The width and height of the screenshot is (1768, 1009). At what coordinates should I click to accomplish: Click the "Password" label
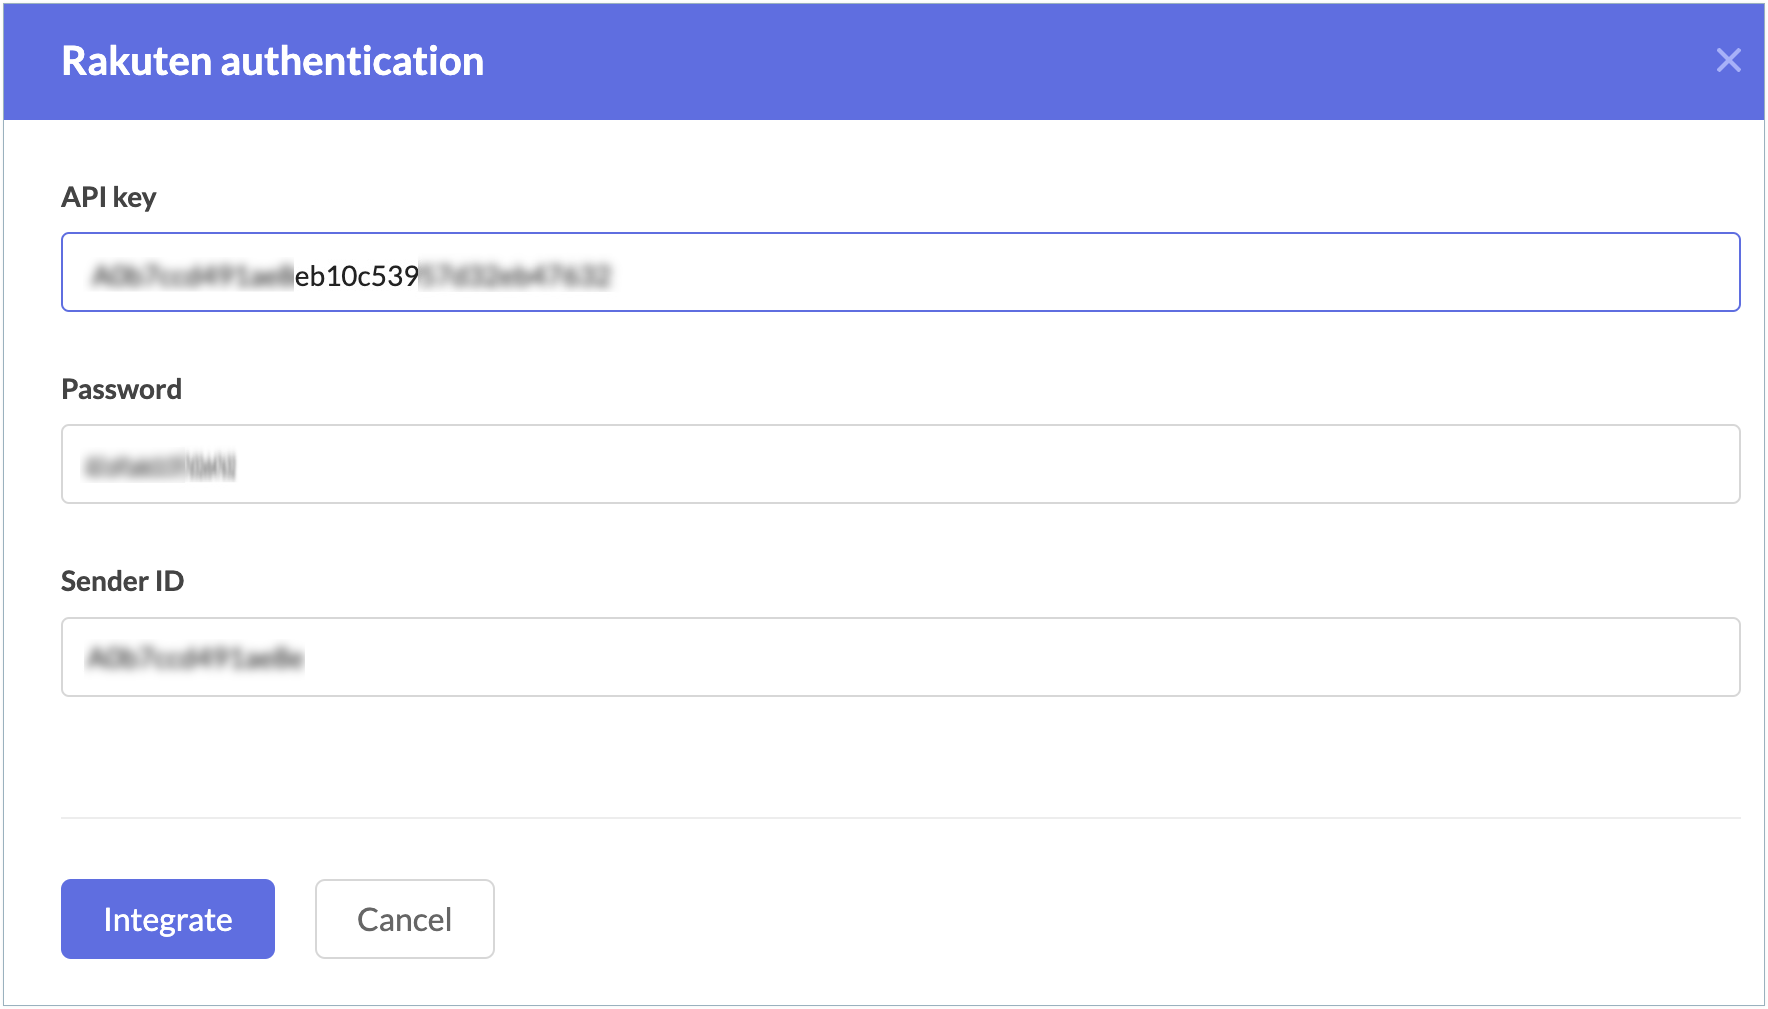(x=121, y=389)
